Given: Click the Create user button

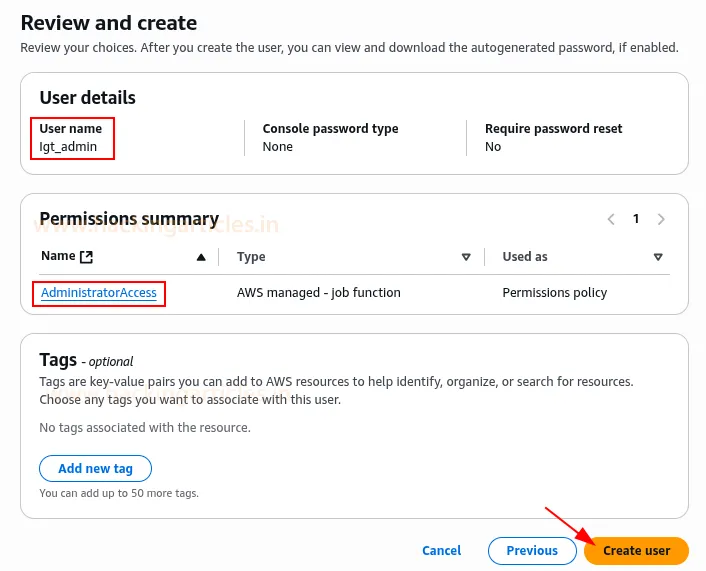Looking at the screenshot, I should 636,550.
